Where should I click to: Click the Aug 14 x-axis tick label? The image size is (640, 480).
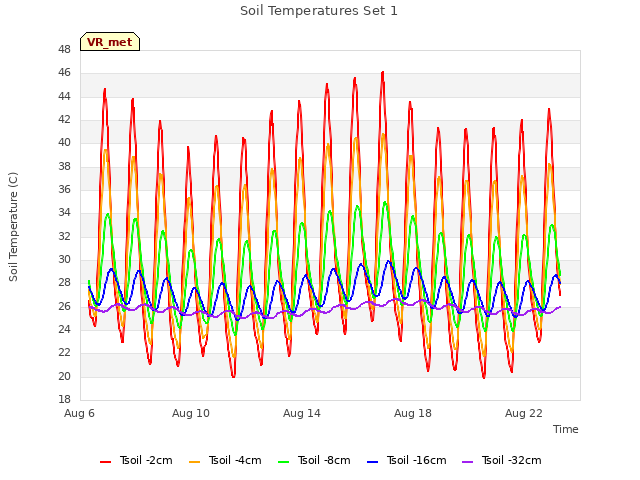(302, 413)
